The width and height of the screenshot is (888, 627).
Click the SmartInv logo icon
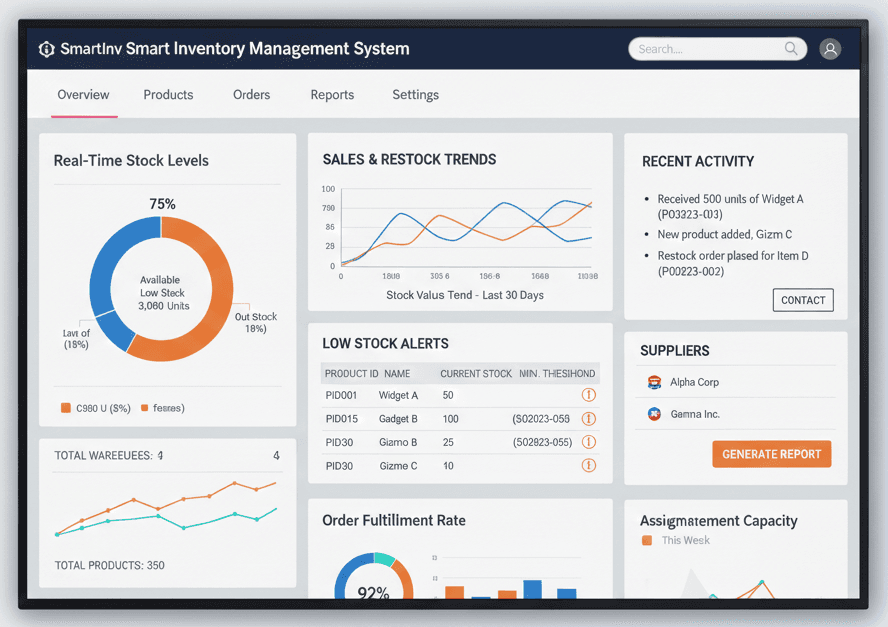46,48
